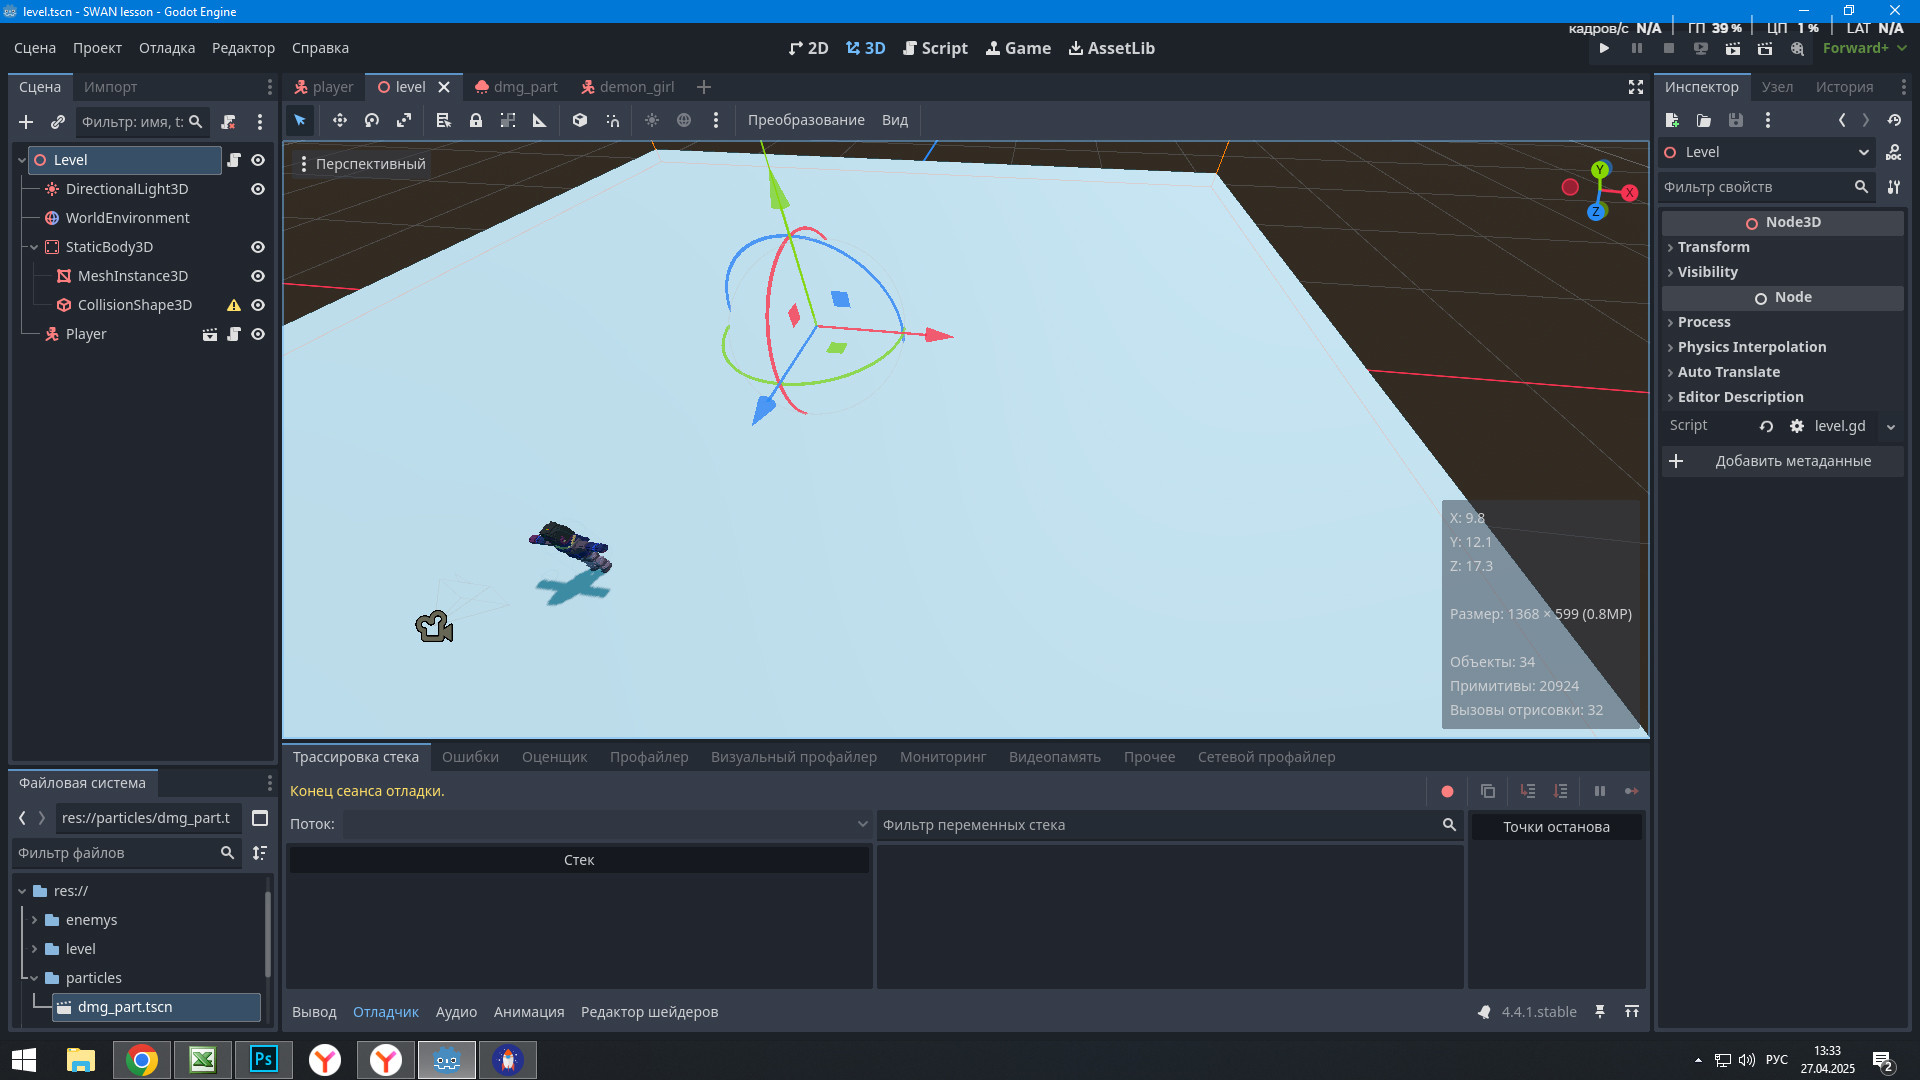Run the project with Play button

[x=1604, y=48]
